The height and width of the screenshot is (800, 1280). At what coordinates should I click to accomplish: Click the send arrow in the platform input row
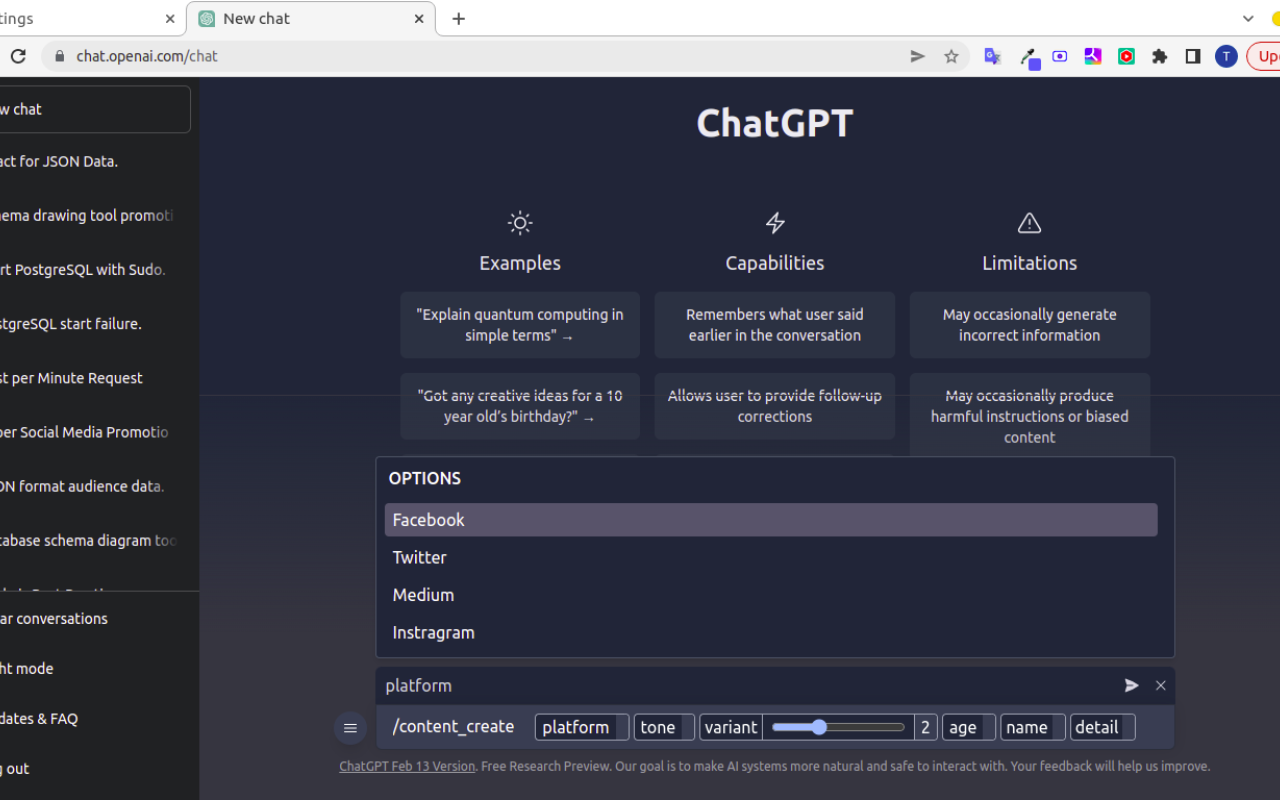pos(1131,685)
